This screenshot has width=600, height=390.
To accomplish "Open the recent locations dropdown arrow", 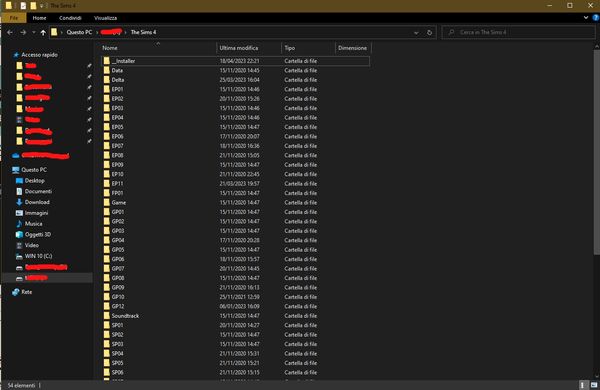I will (33, 33).
